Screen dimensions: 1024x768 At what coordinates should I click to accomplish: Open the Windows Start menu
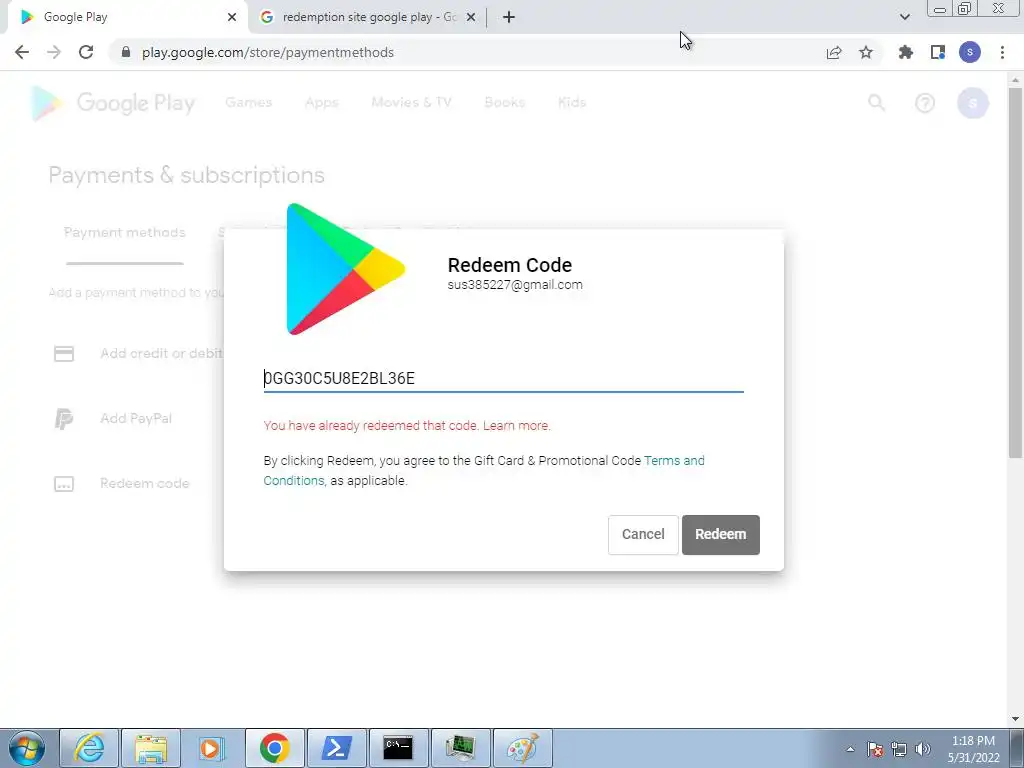pos(27,748)
